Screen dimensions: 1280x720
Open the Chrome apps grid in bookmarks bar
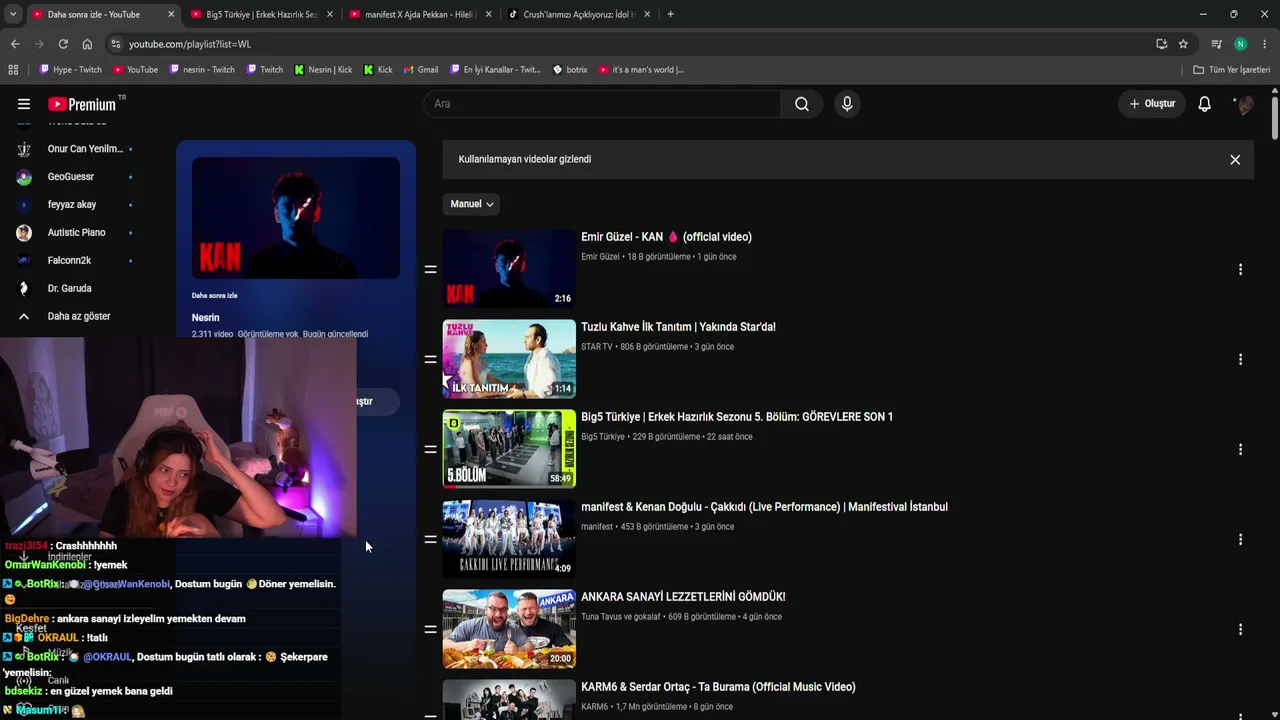tap(13, 70)
